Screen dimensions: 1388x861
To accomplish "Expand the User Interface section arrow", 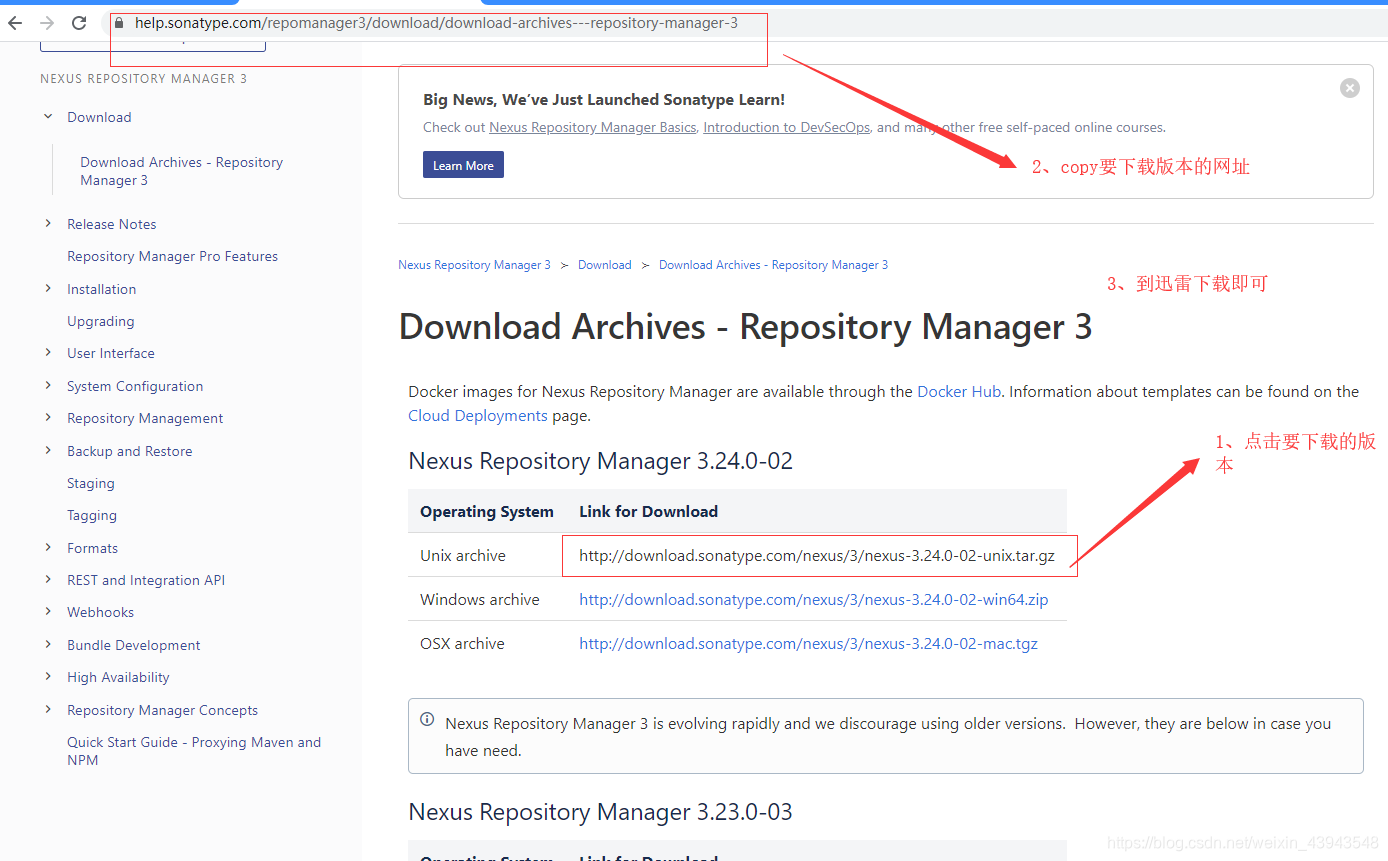I will 48,353.
